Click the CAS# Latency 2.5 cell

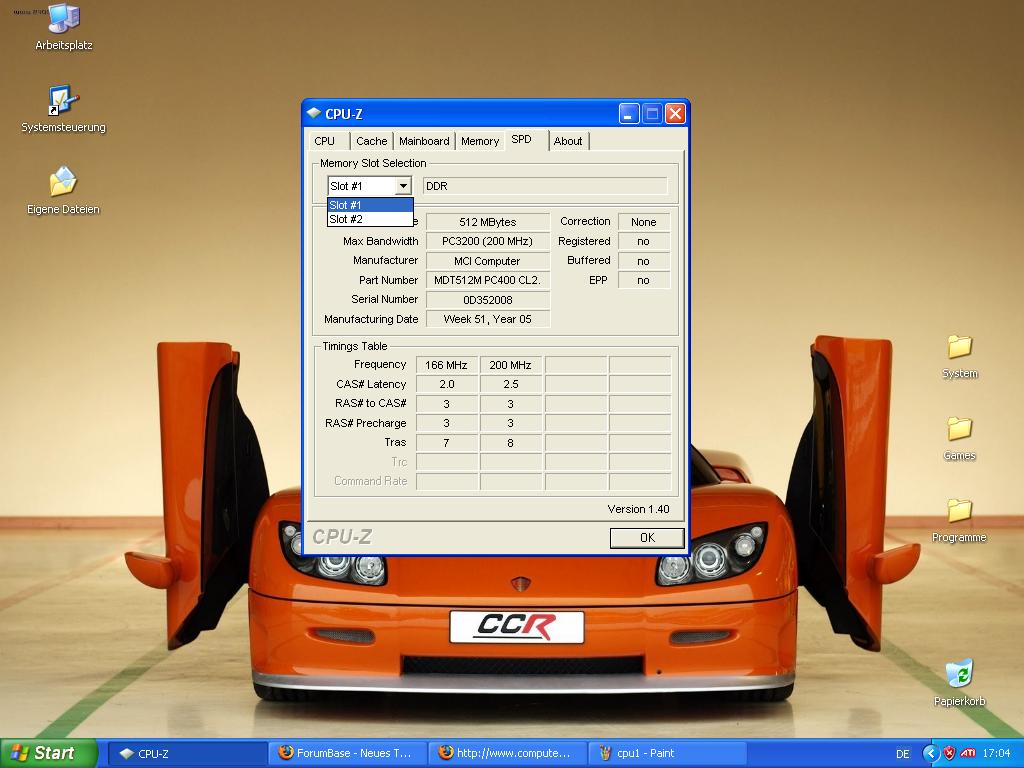(511, 384)
